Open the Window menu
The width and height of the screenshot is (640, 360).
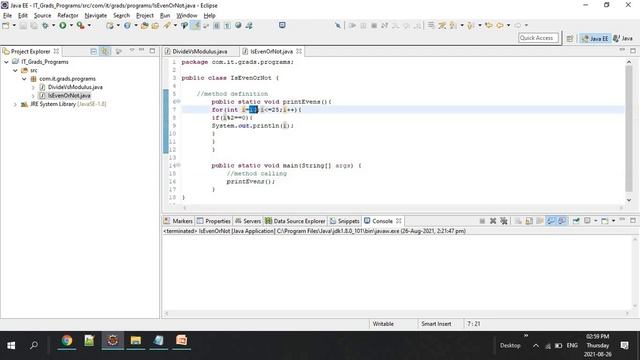point(187,16)
